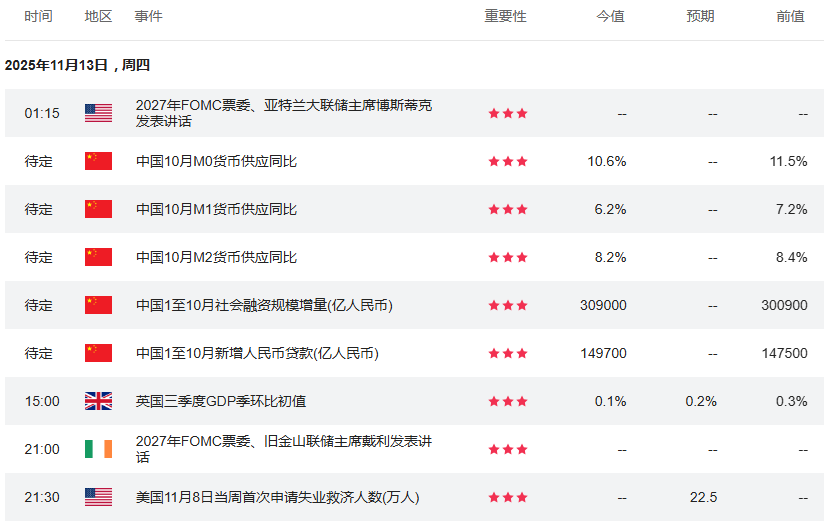Click the 地区 column header

(x=98, y=16)
